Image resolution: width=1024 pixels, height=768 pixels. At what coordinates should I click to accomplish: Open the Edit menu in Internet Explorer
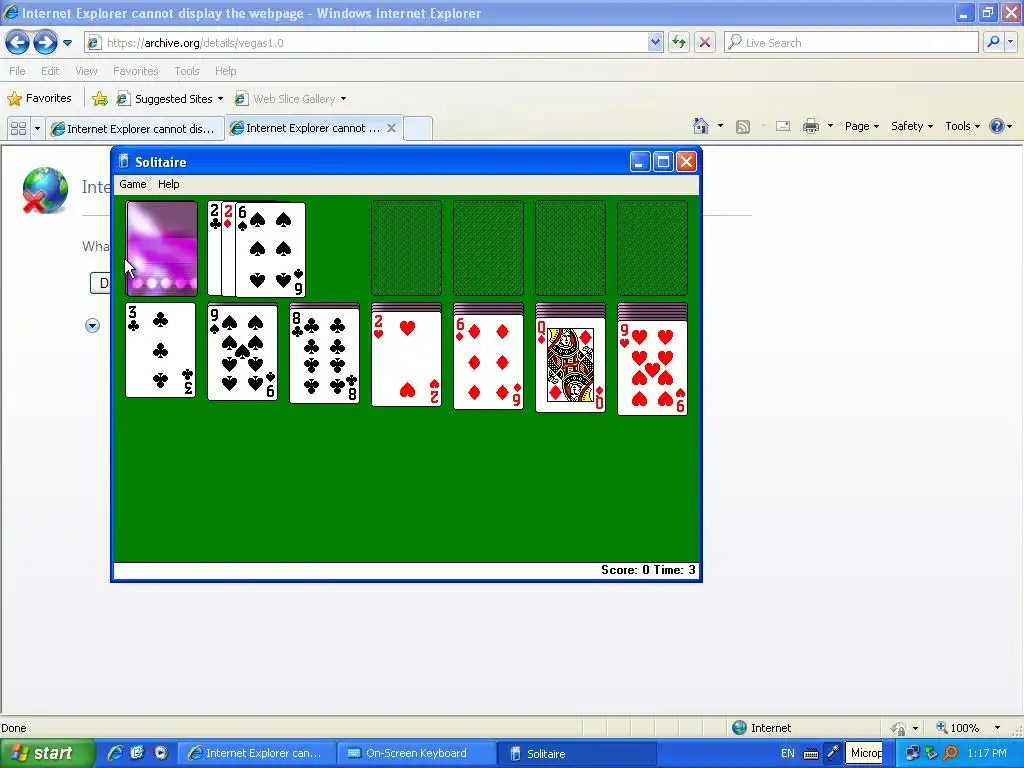[50, 71]
